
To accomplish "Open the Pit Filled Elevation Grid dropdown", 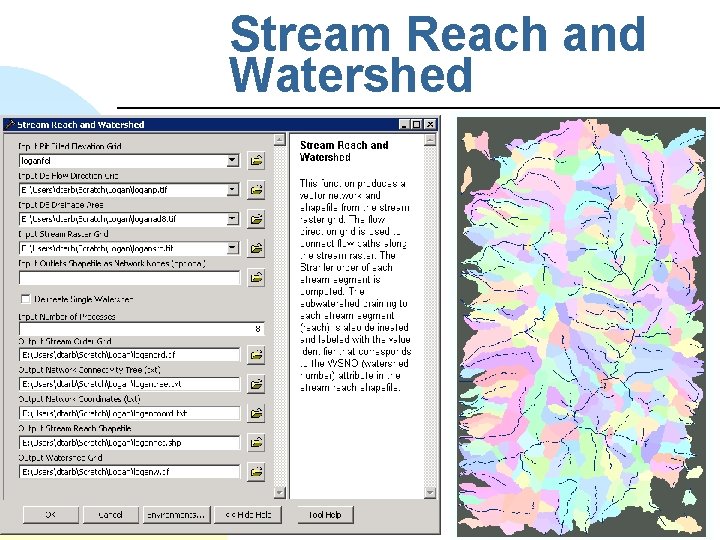I will [233, 161].
